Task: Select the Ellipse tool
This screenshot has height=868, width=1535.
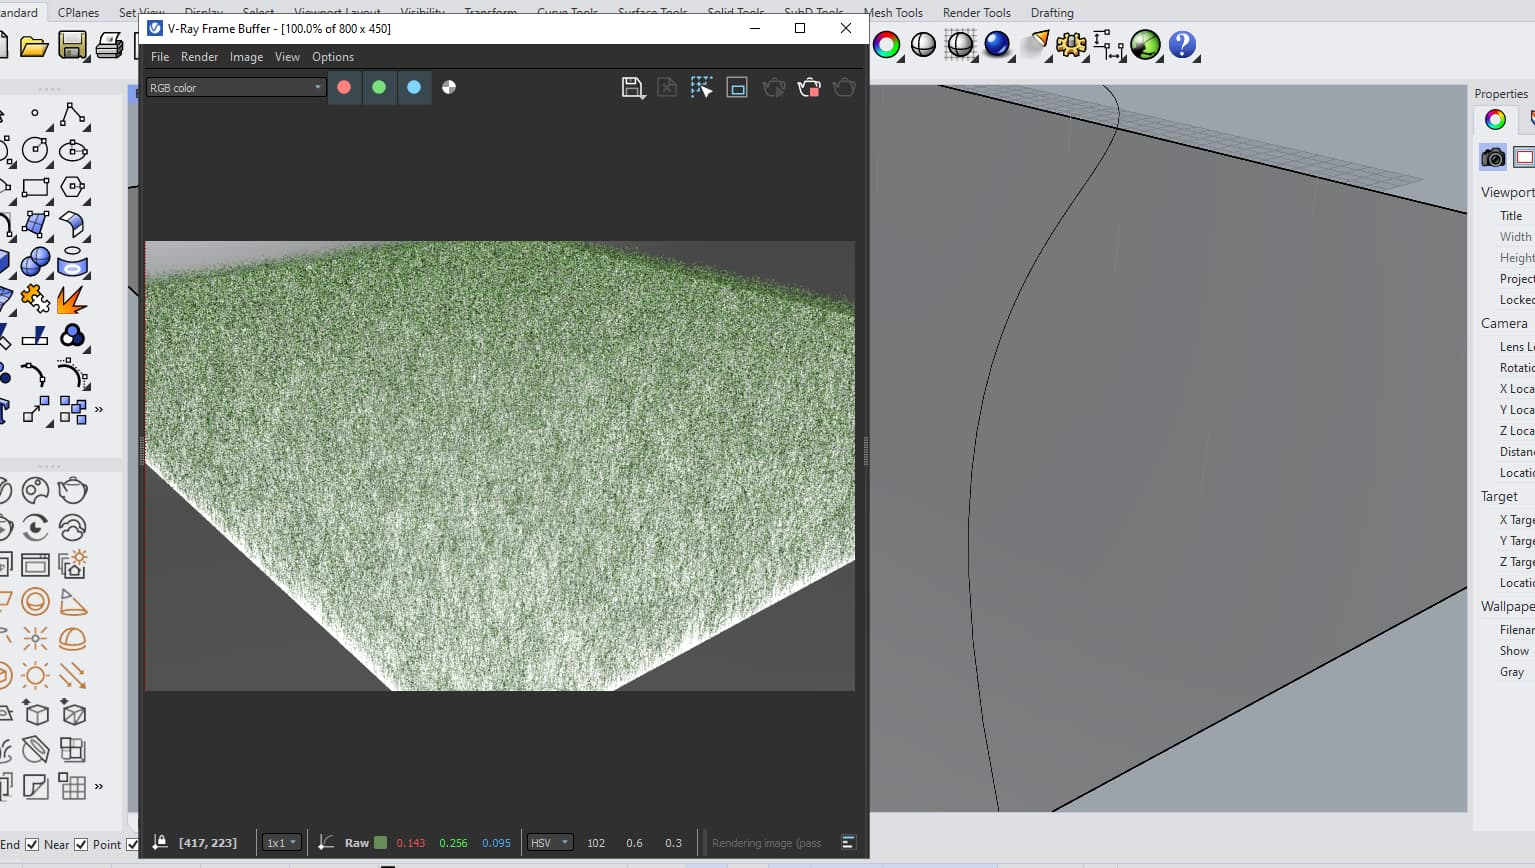Action: pos(72,151)
